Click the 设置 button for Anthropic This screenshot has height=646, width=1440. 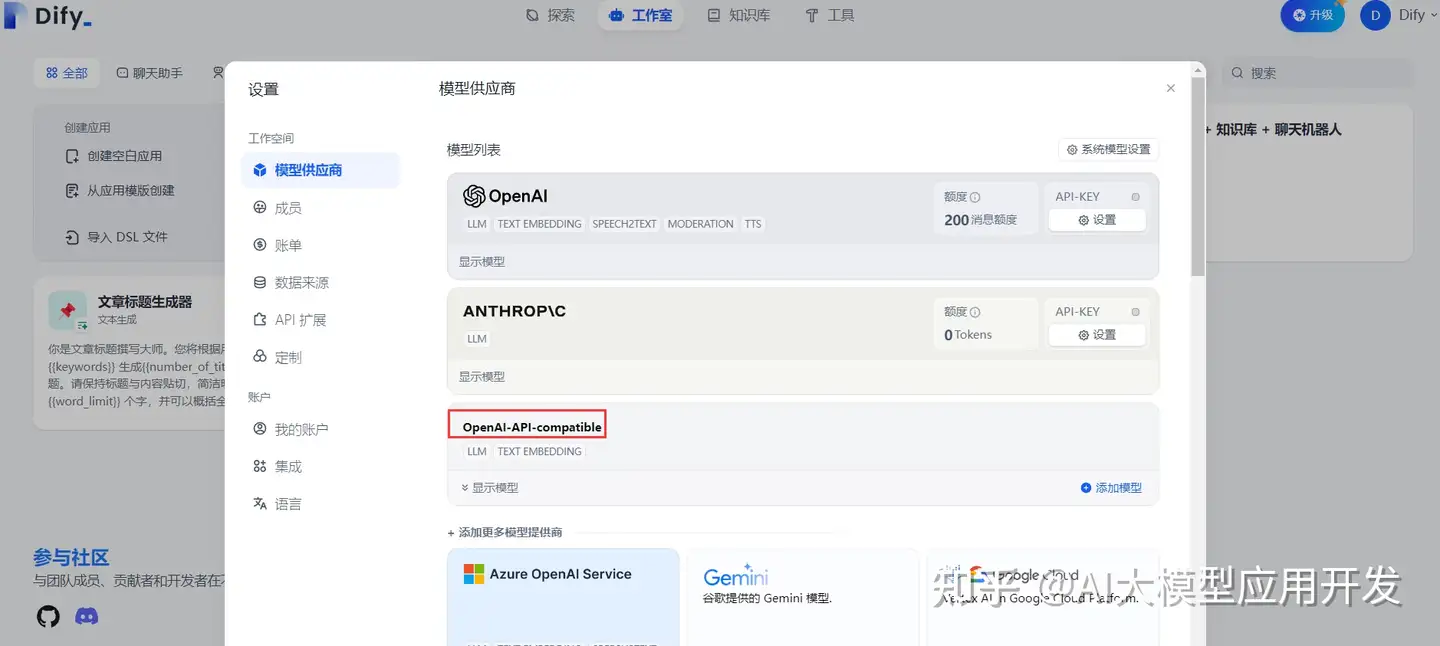click(x=1097, y=335)
